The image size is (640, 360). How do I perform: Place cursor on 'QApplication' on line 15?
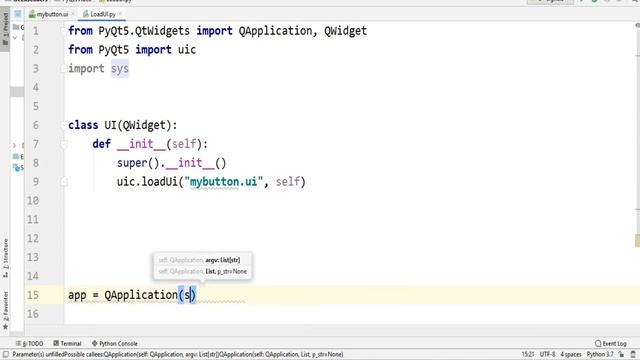pos(141,295)
